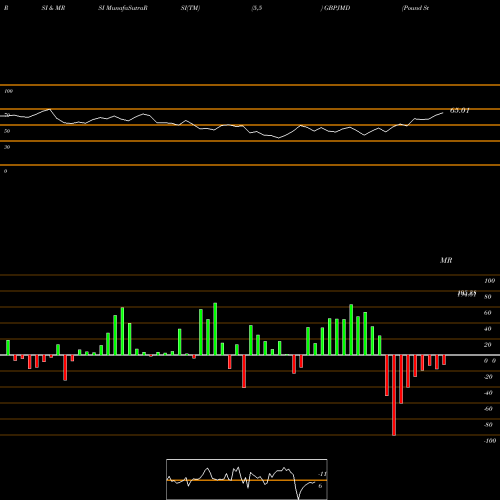Click the RSI value 65.01 label
Screen dimensions: 500x500
(x=460, y=111)
